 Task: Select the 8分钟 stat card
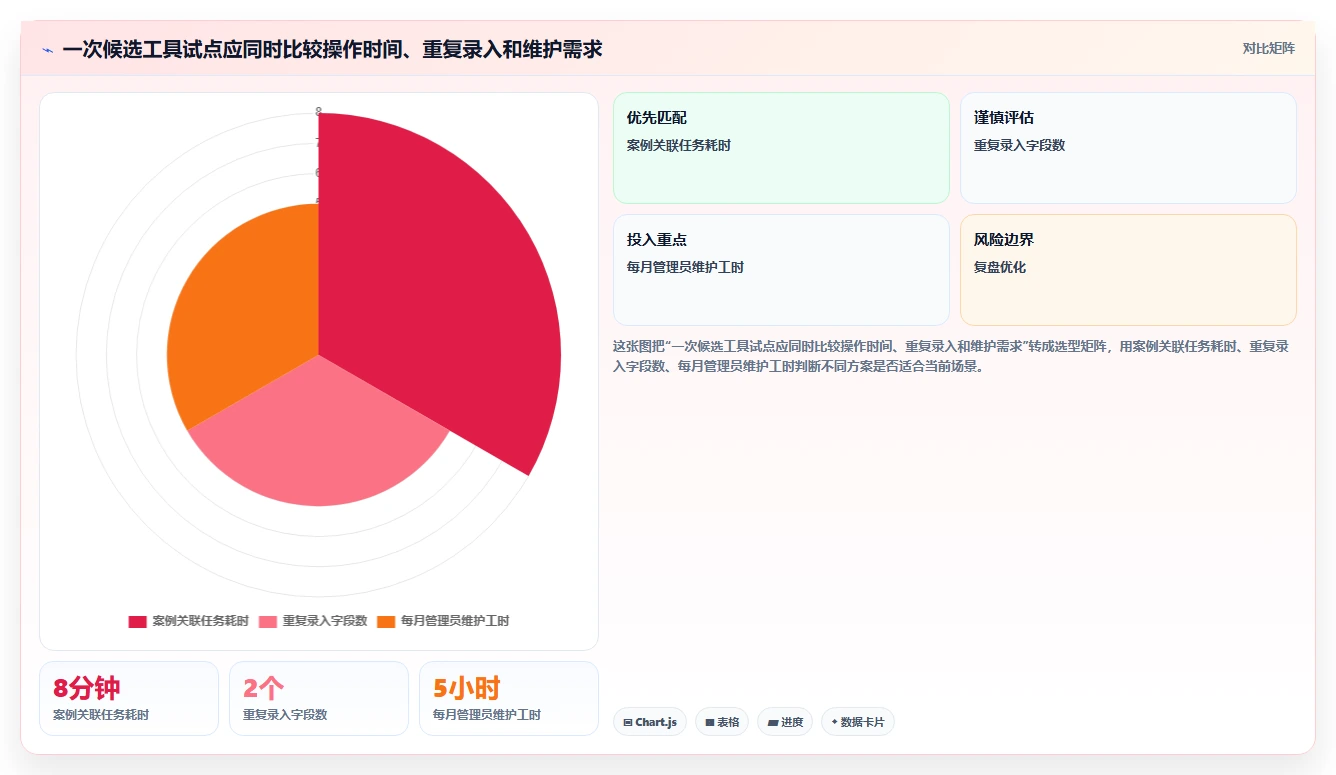129,698
